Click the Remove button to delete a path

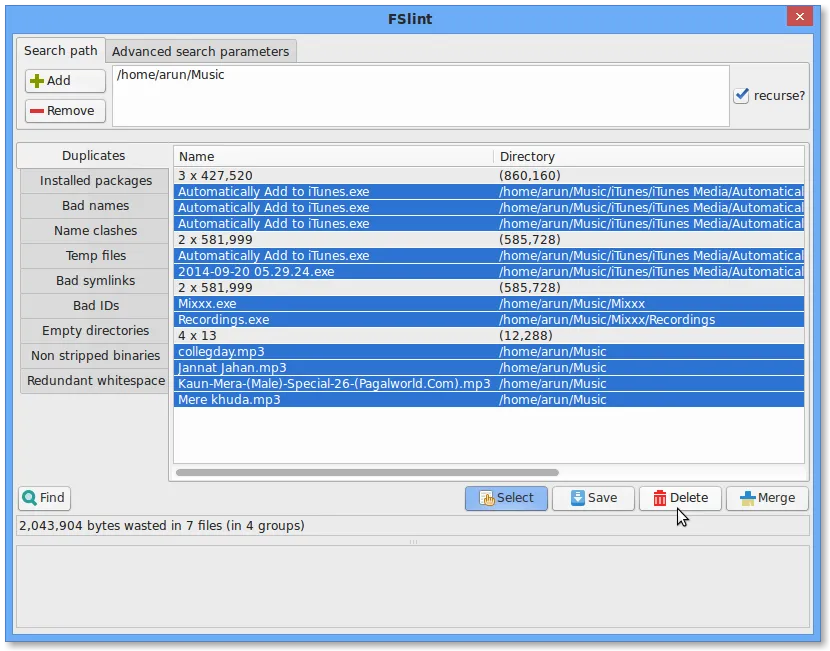click(x=63, y=110)
